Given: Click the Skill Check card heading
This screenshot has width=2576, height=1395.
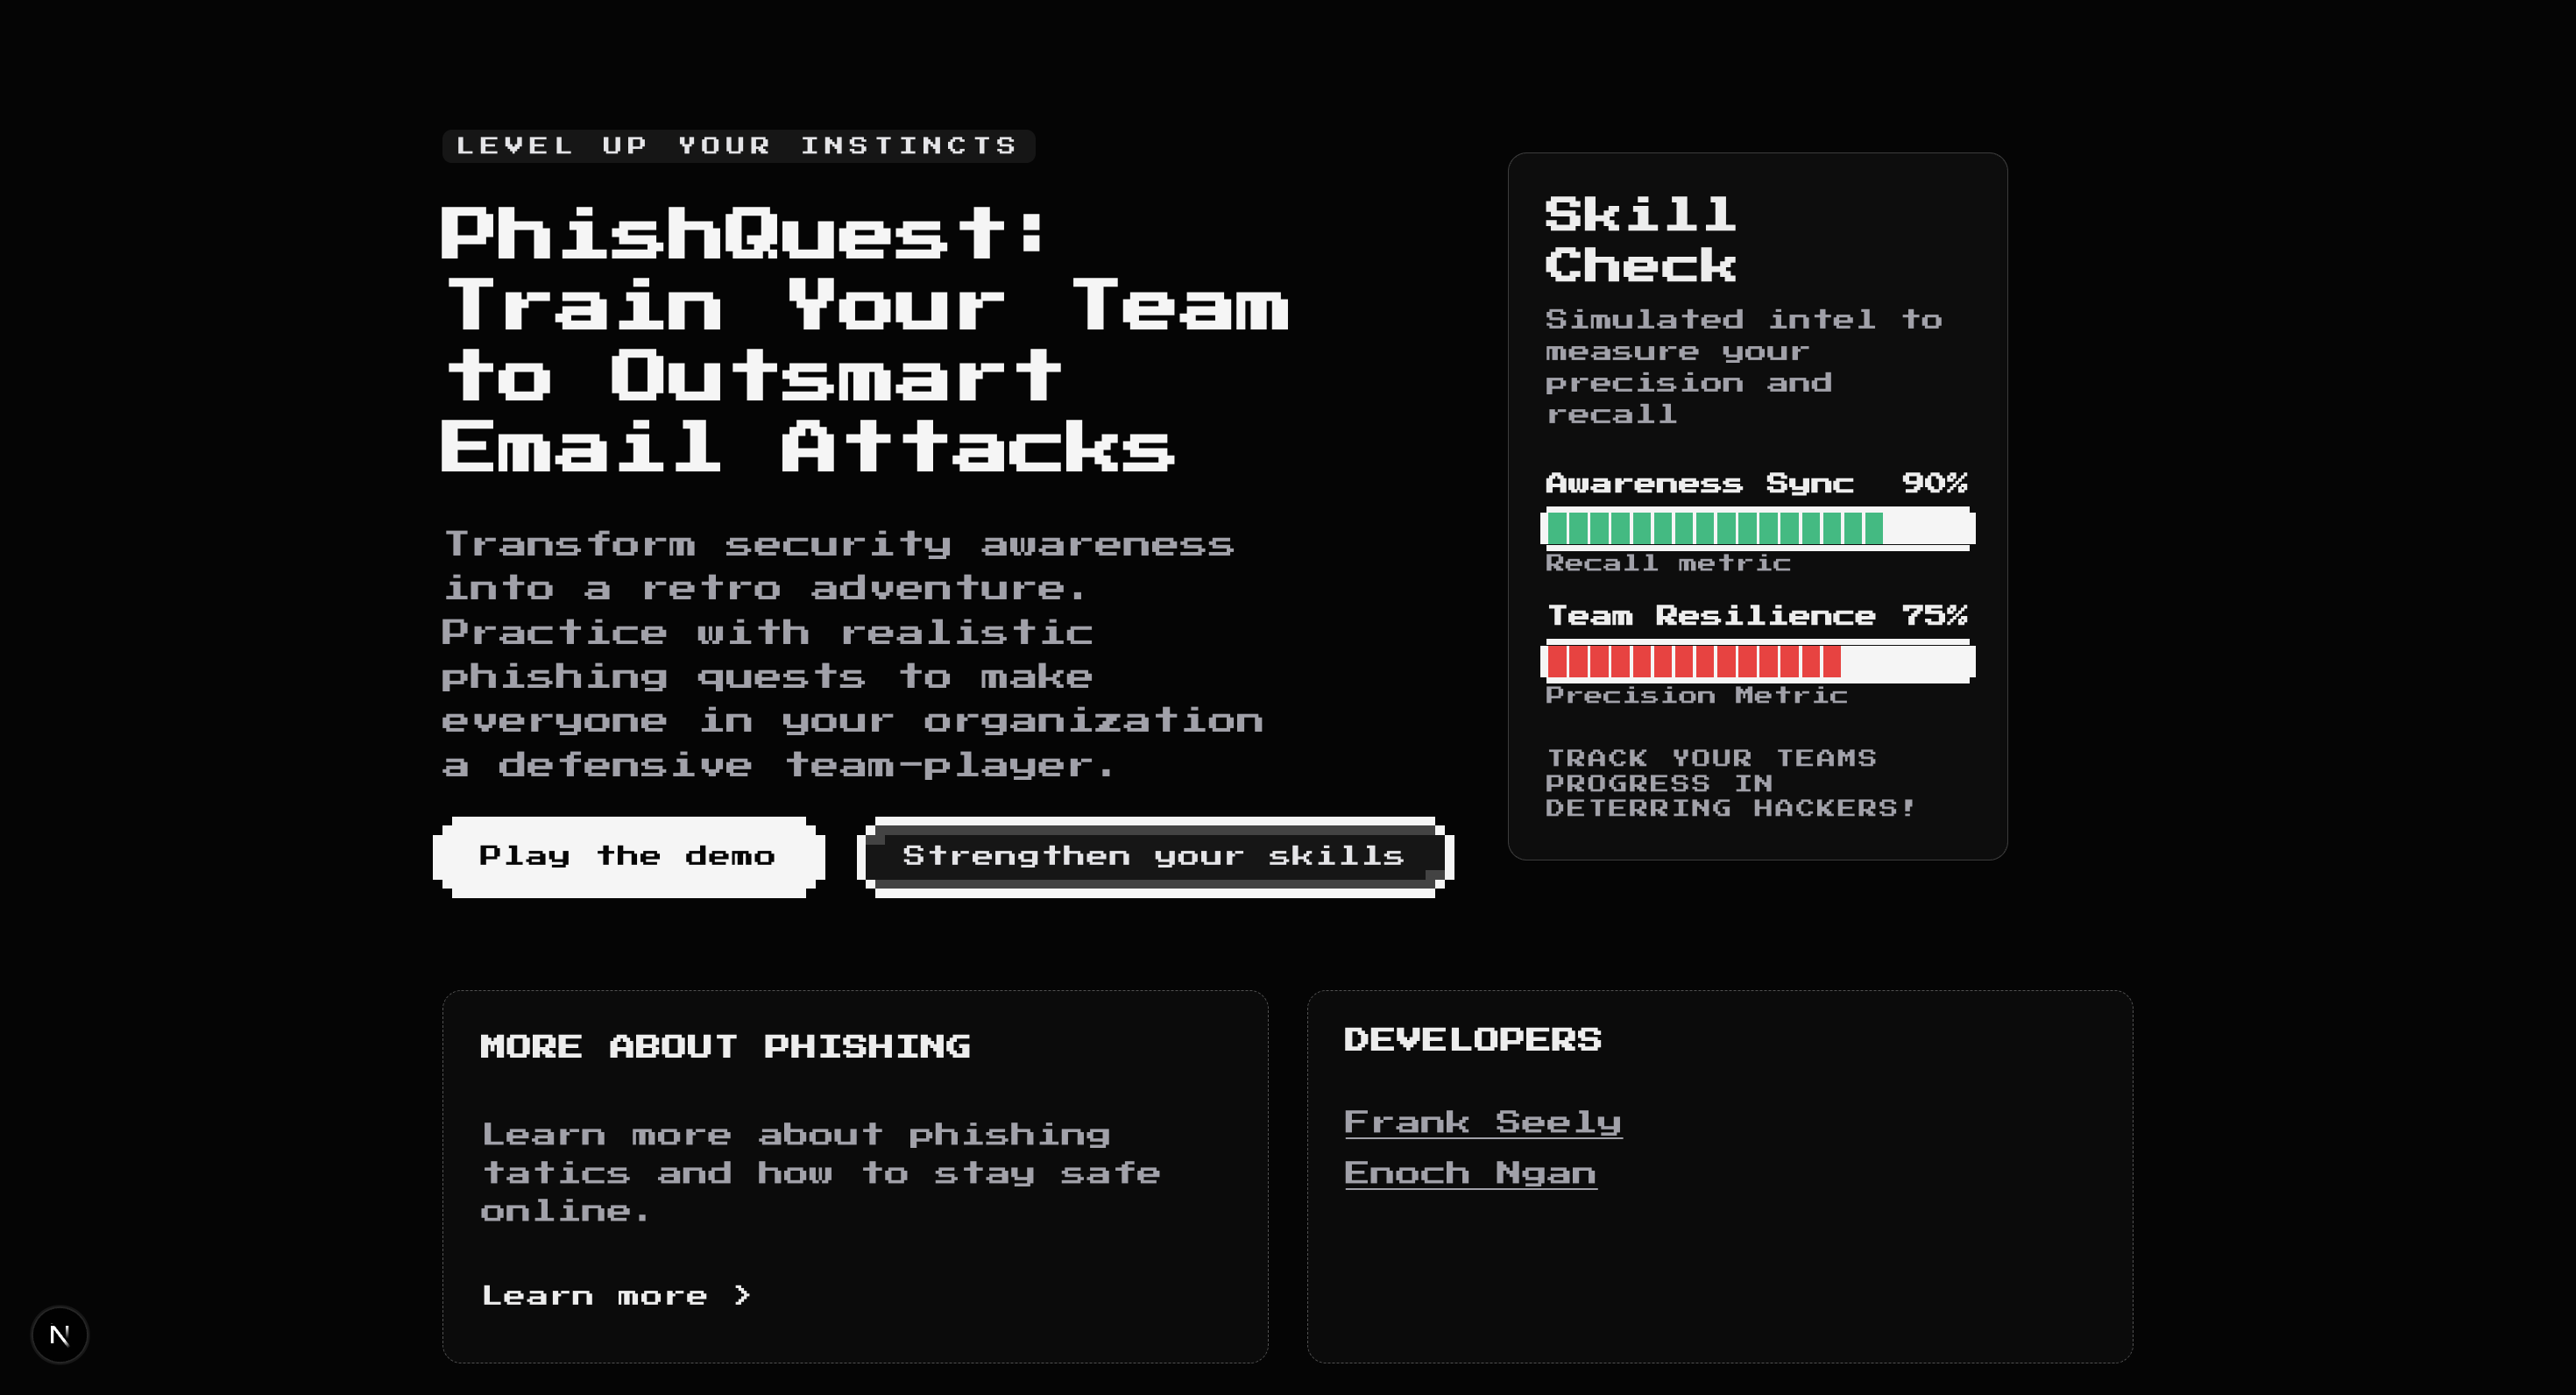Looking at the screenshot, I should [1641, 240].
